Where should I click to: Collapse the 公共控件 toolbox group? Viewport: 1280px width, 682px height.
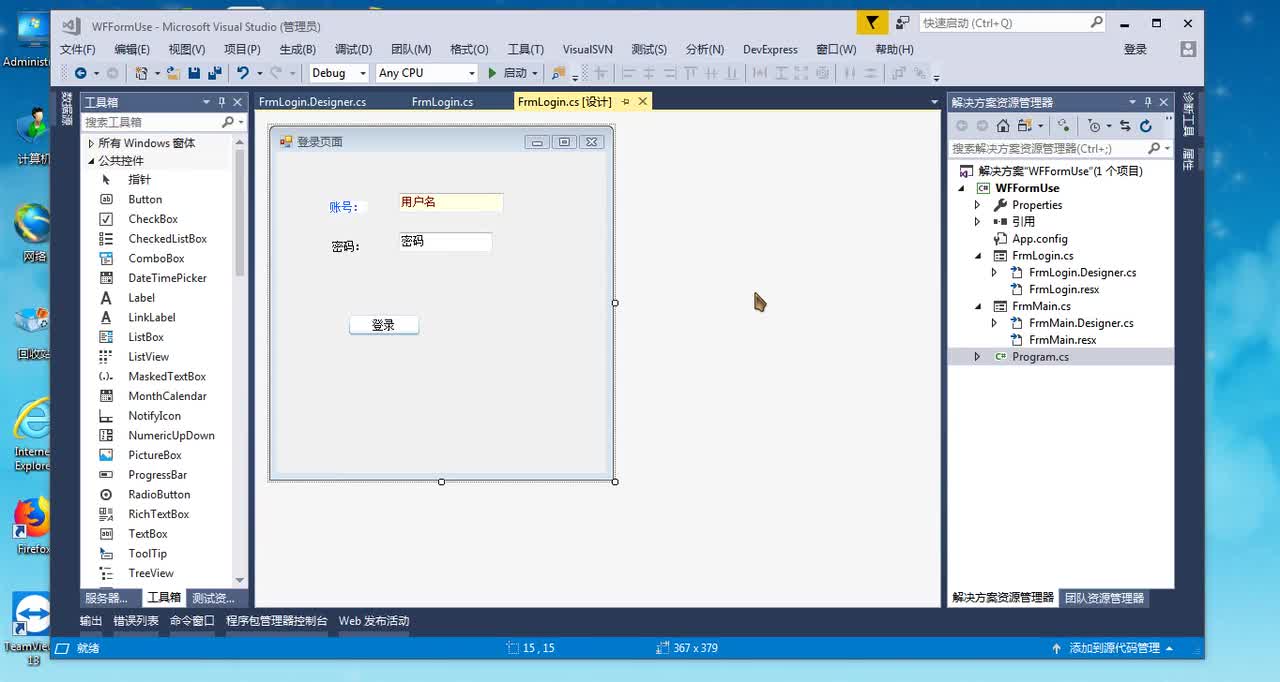(91, 161)
